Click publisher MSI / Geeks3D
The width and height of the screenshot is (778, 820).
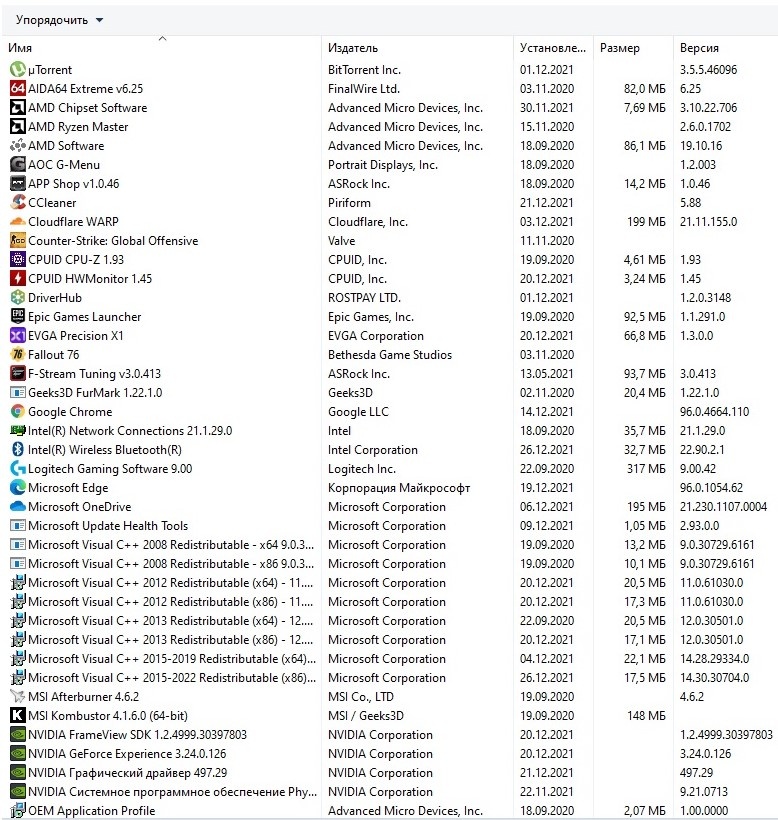[x=366, y=715]
